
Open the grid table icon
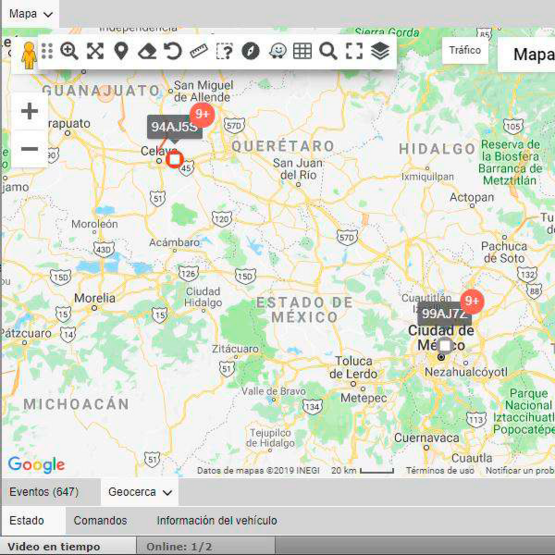tap(303, 51)
